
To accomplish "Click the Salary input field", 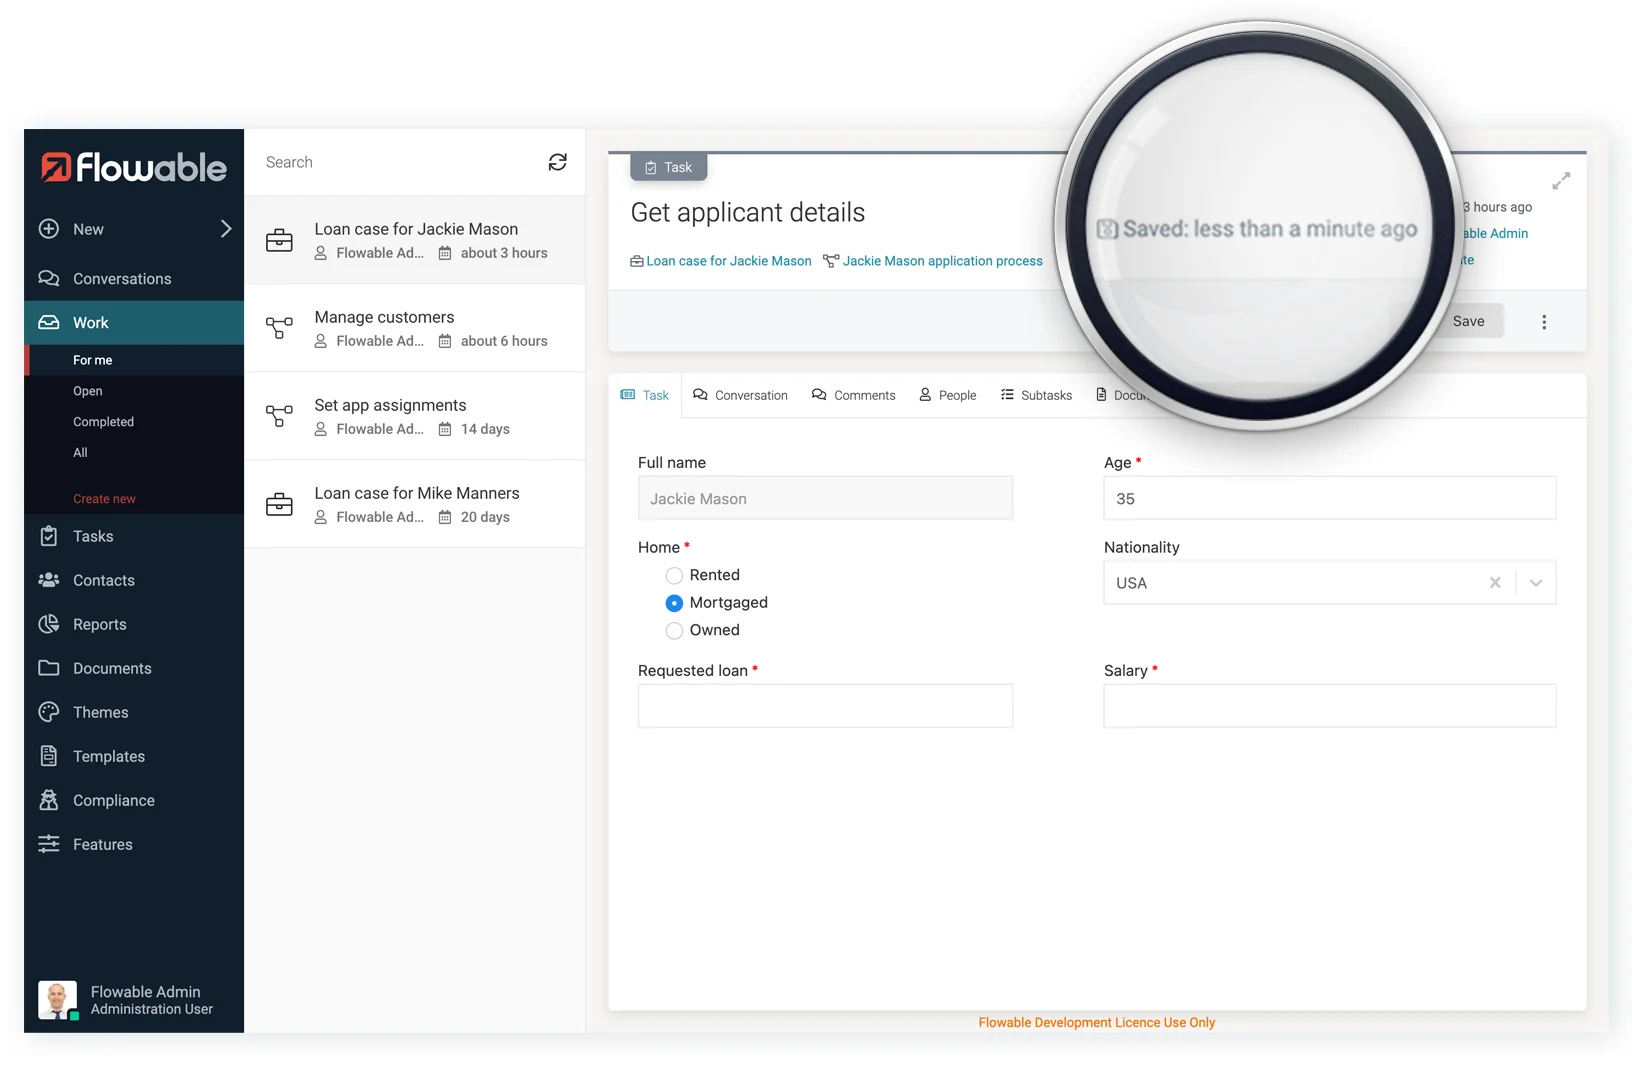I will click(x=1330, y=706).
